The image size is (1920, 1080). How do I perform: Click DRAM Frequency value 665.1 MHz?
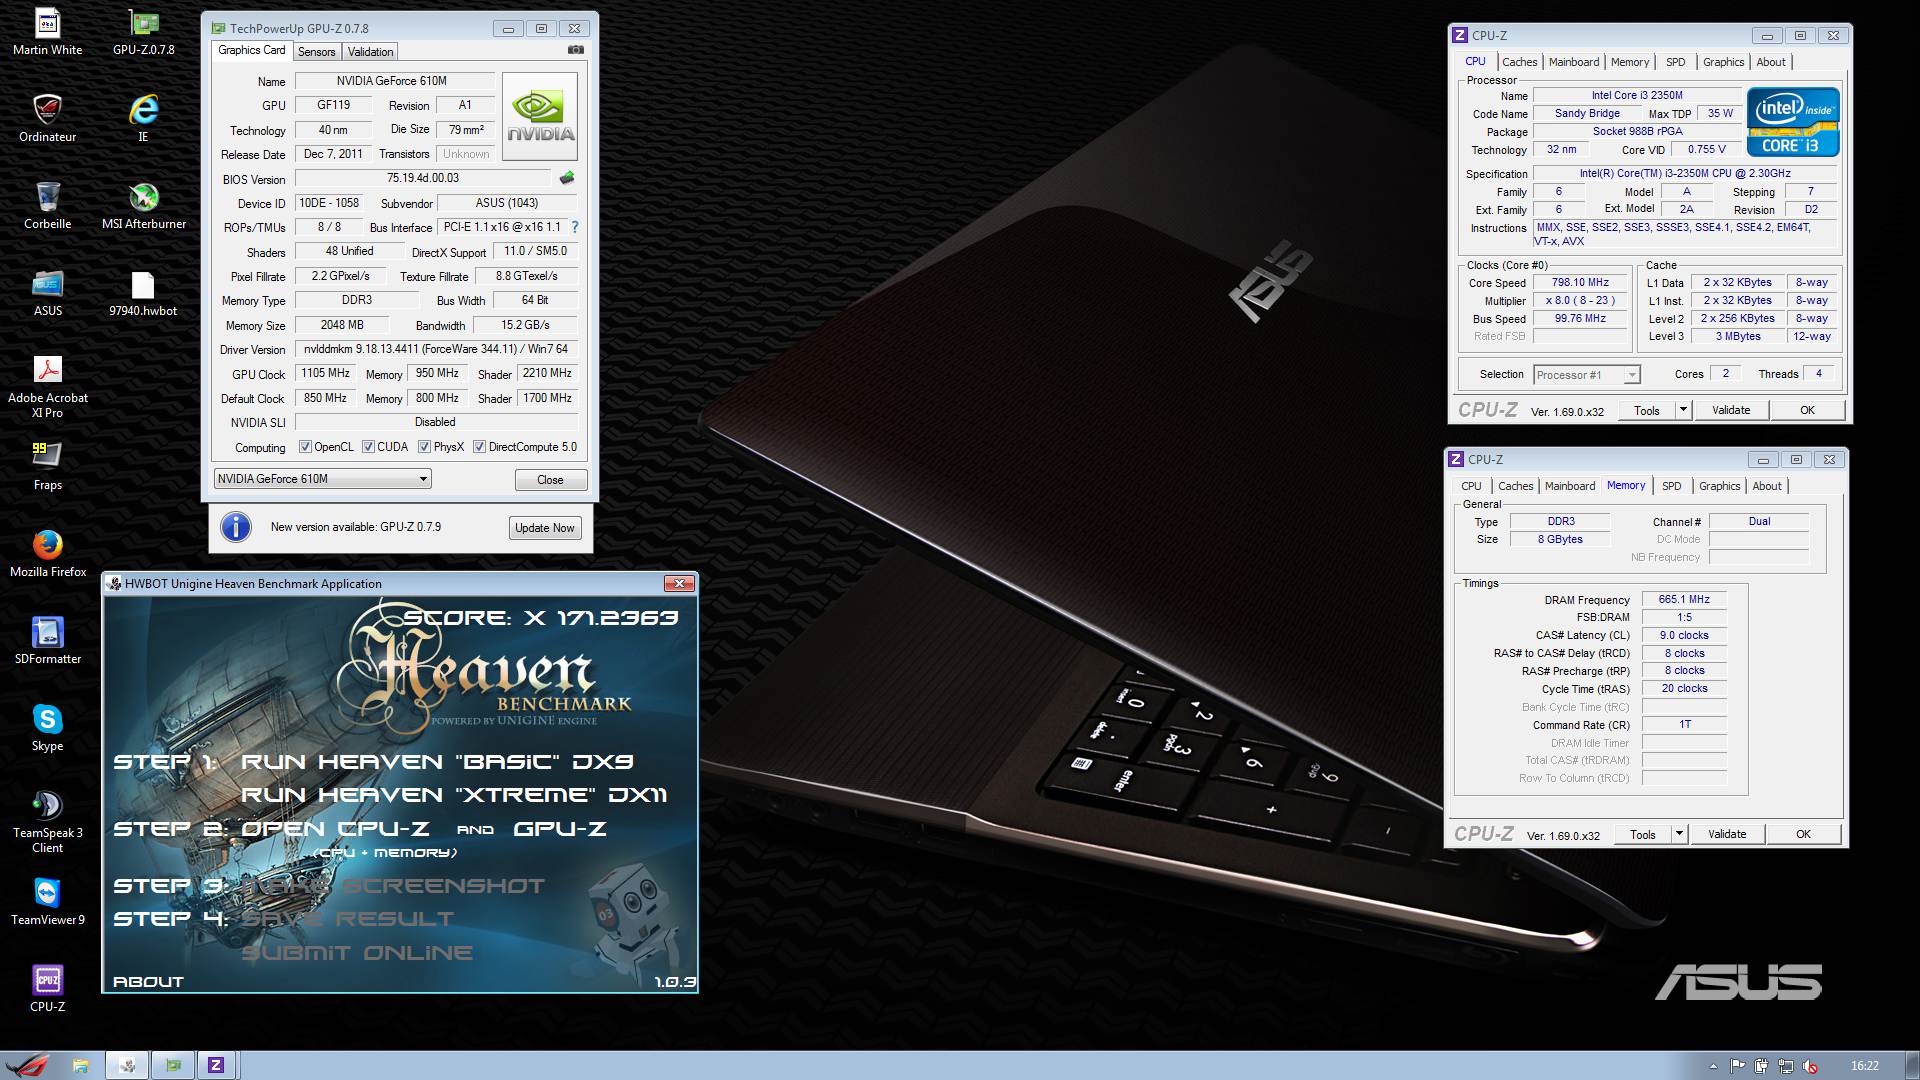tap(1684, 600)
